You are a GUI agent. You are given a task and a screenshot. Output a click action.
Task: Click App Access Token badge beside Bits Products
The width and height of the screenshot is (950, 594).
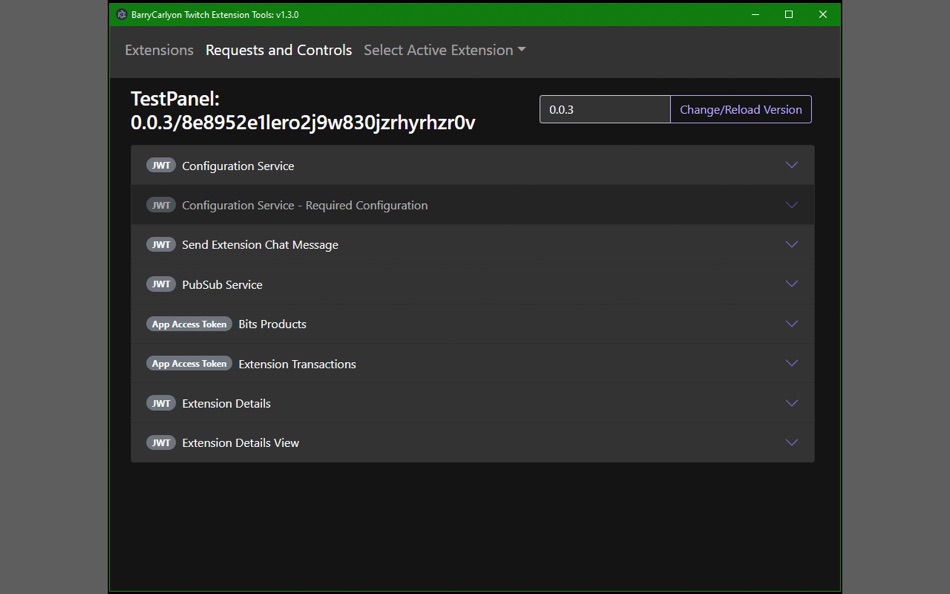coord(189,324)
